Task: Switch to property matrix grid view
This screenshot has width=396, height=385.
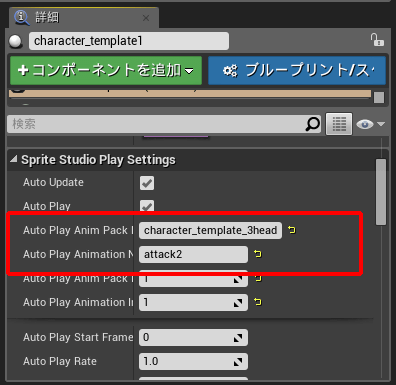Action: [x=339, y=124]
